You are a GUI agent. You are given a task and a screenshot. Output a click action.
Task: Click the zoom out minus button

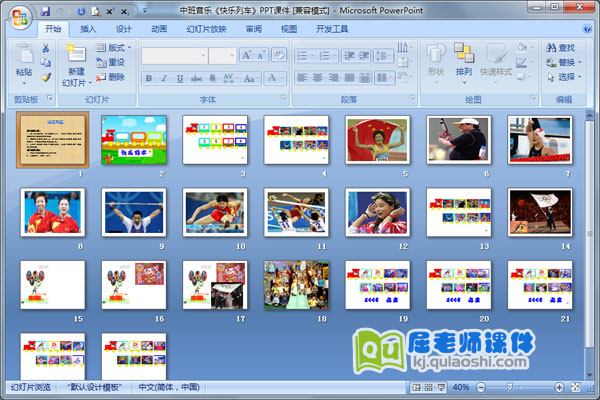pos(481,387)
